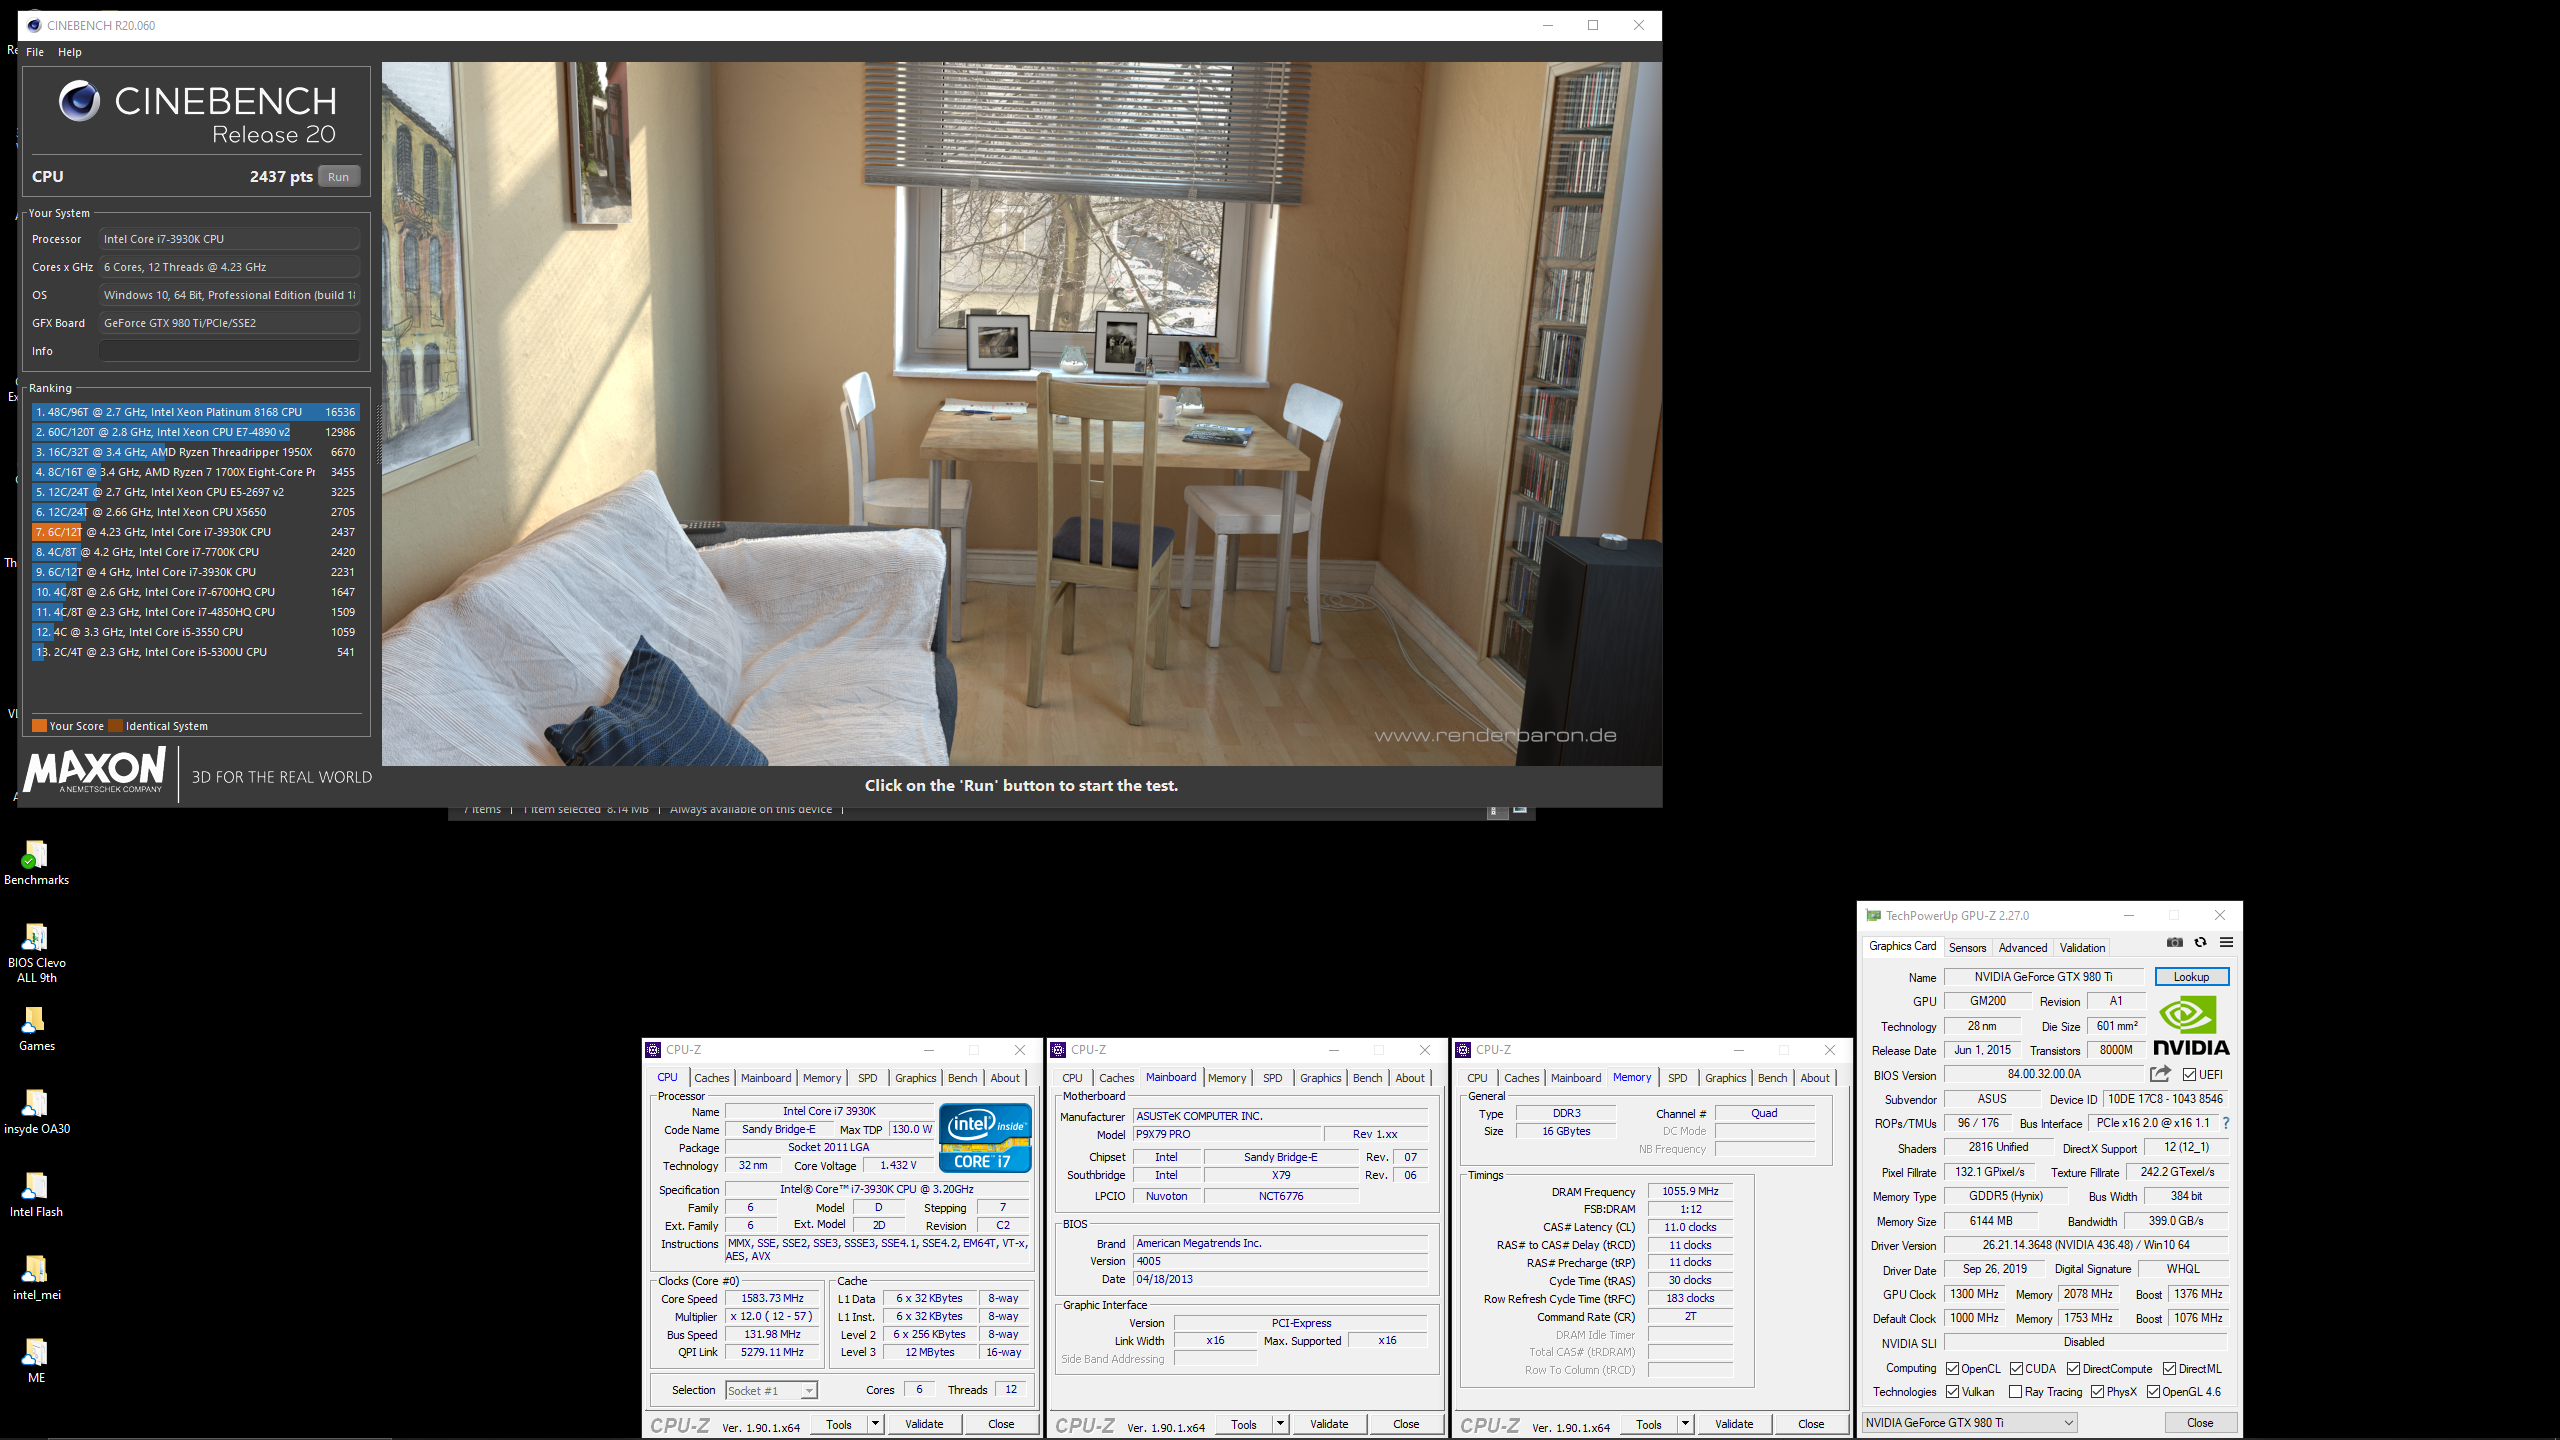Expand the Tools arrow in the CPU-Z DRAM timings window

pos(1686,1423)
